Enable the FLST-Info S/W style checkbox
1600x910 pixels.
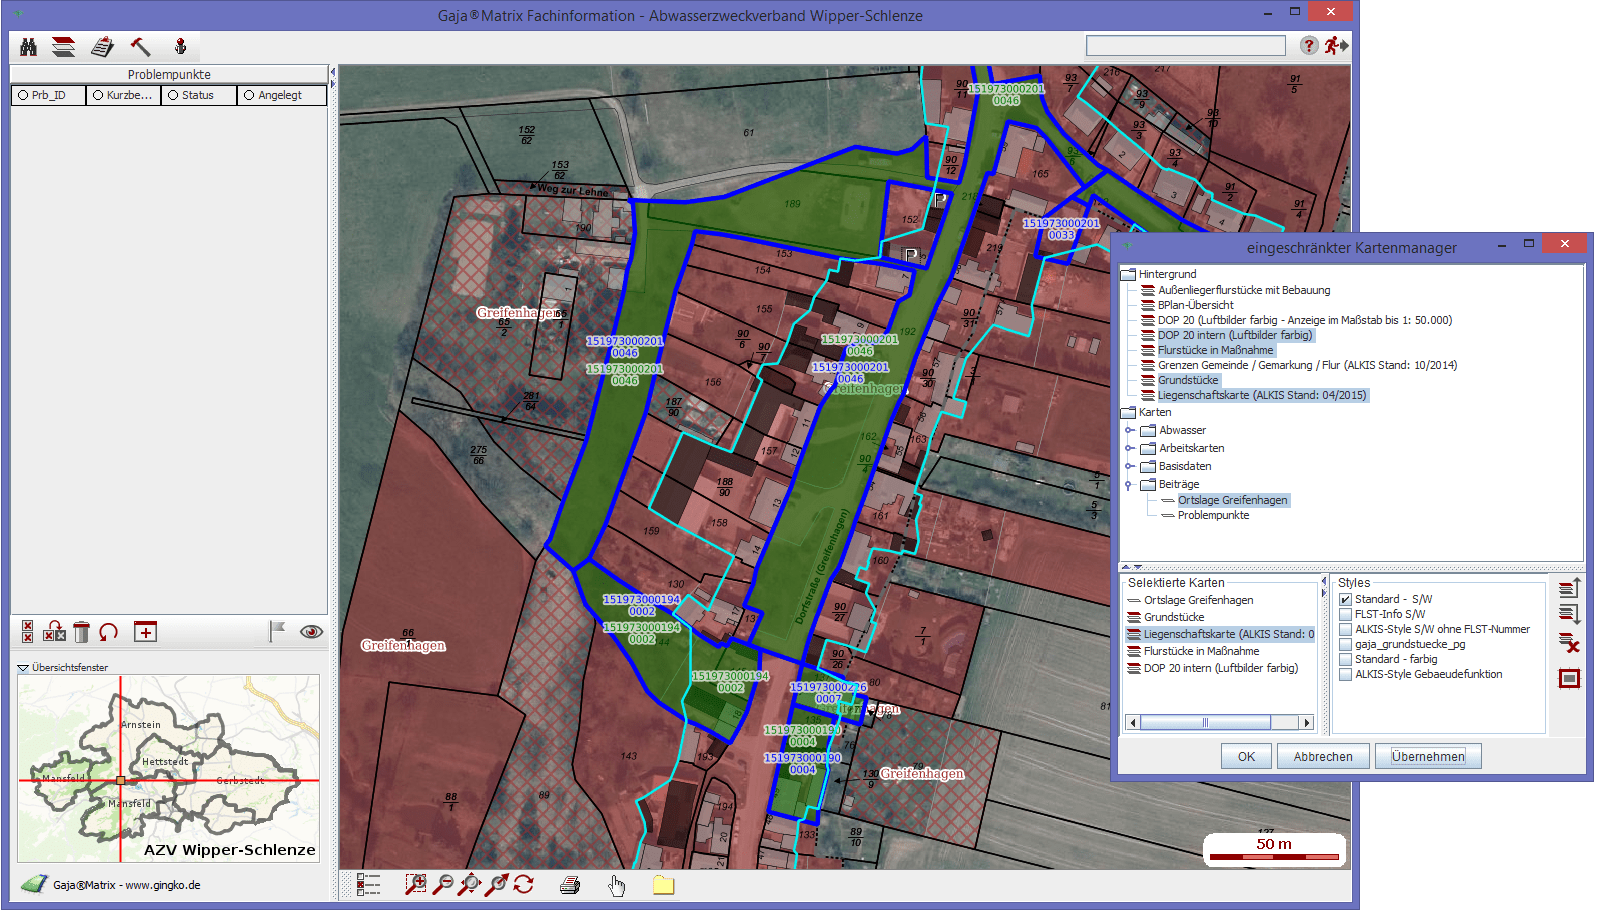pyautogui.click(x=1346, y=615)
